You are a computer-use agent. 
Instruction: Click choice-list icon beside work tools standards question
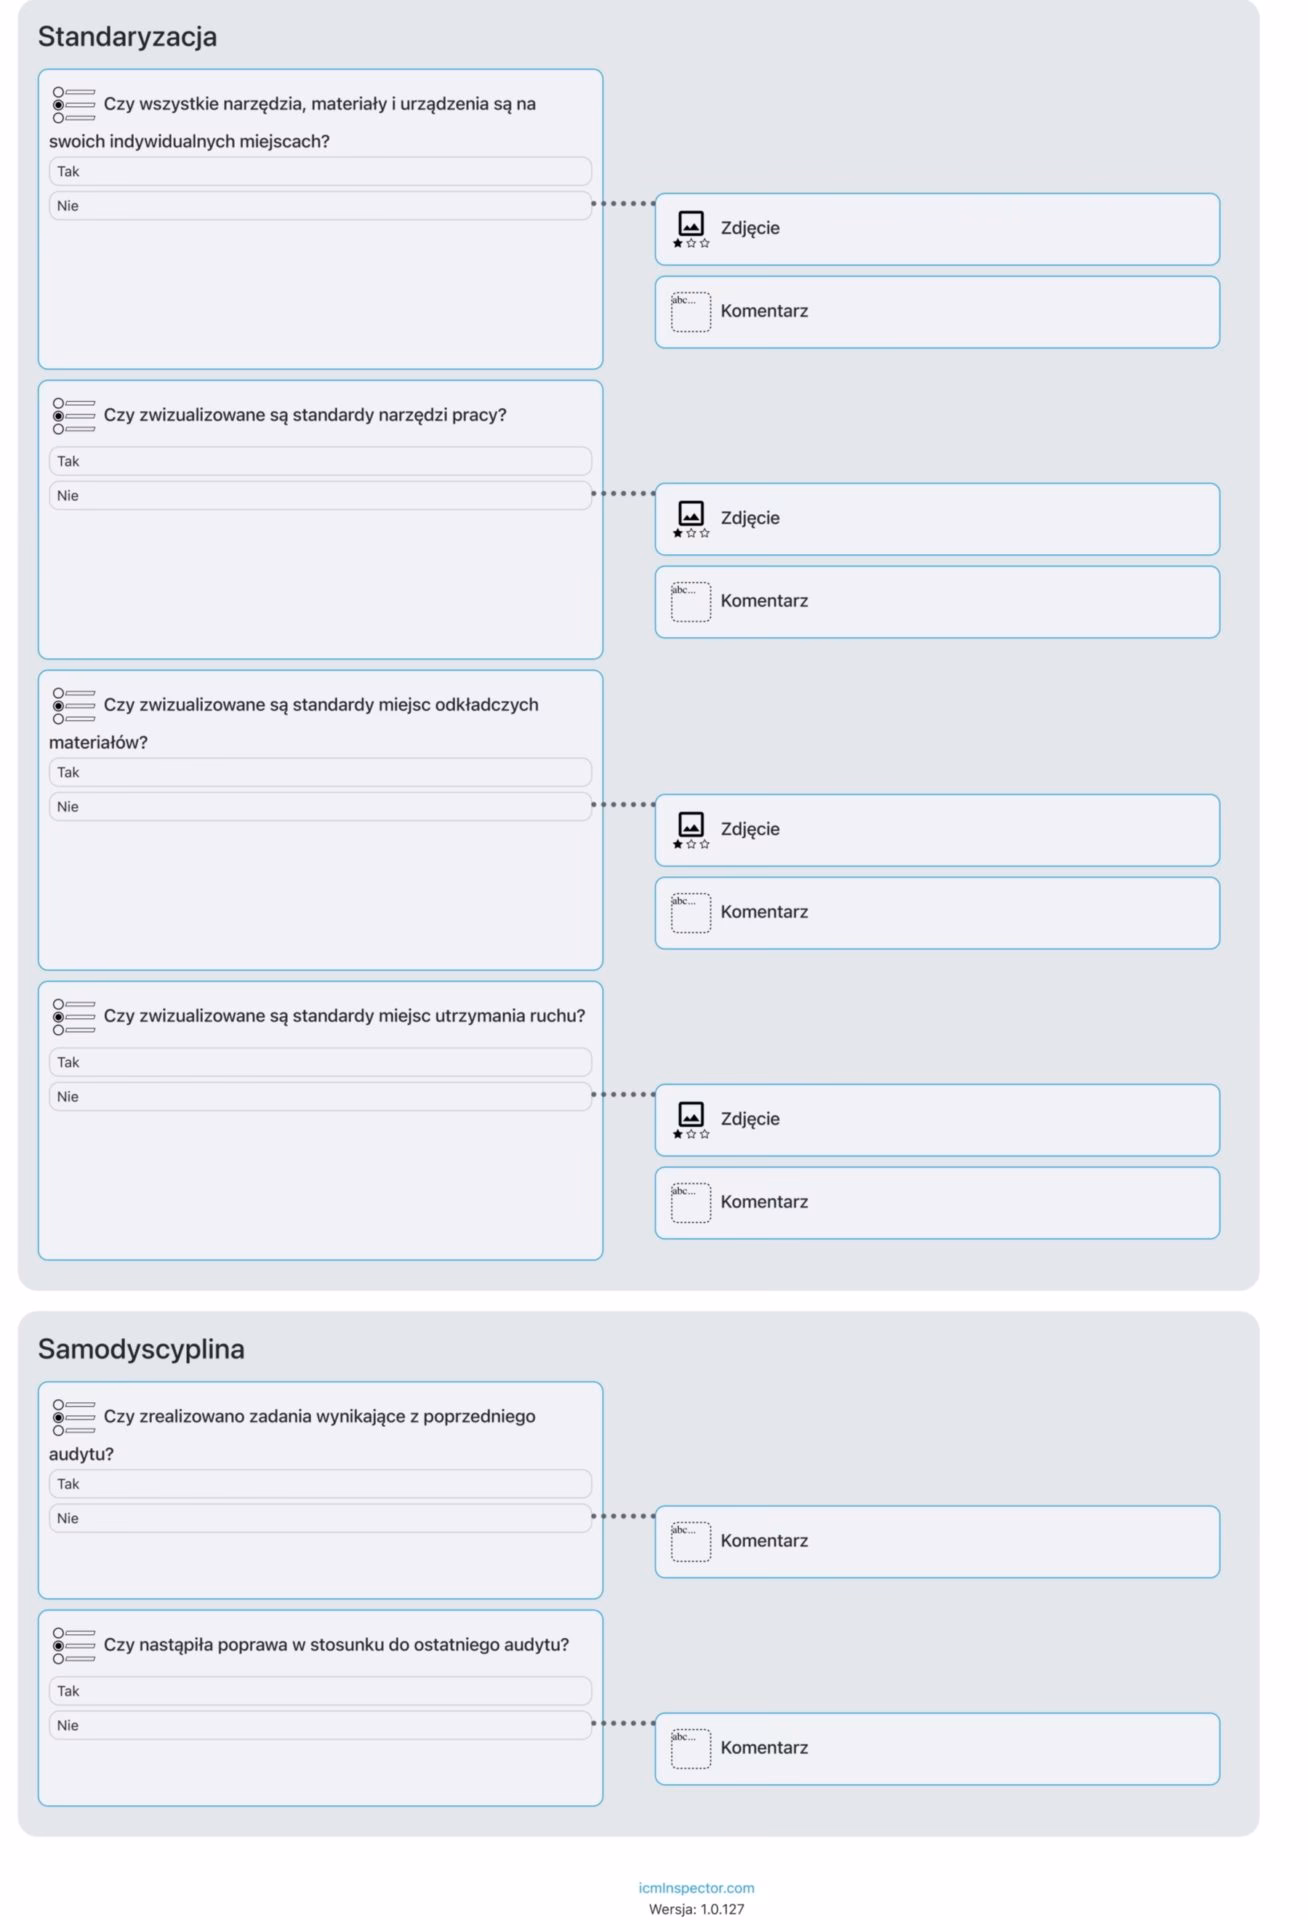74,416
